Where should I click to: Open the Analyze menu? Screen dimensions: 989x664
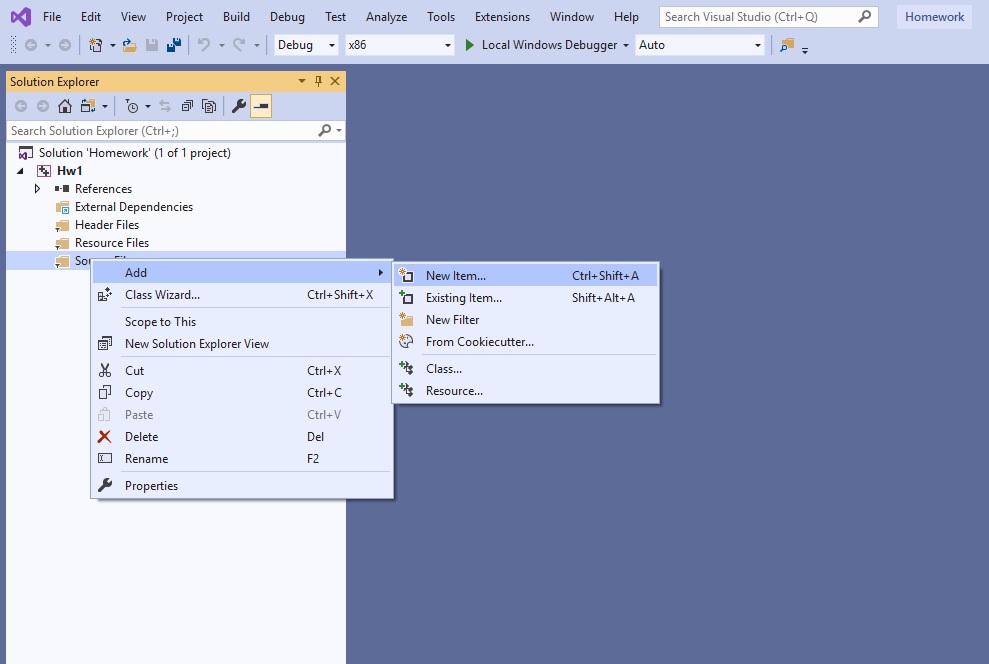386,17
